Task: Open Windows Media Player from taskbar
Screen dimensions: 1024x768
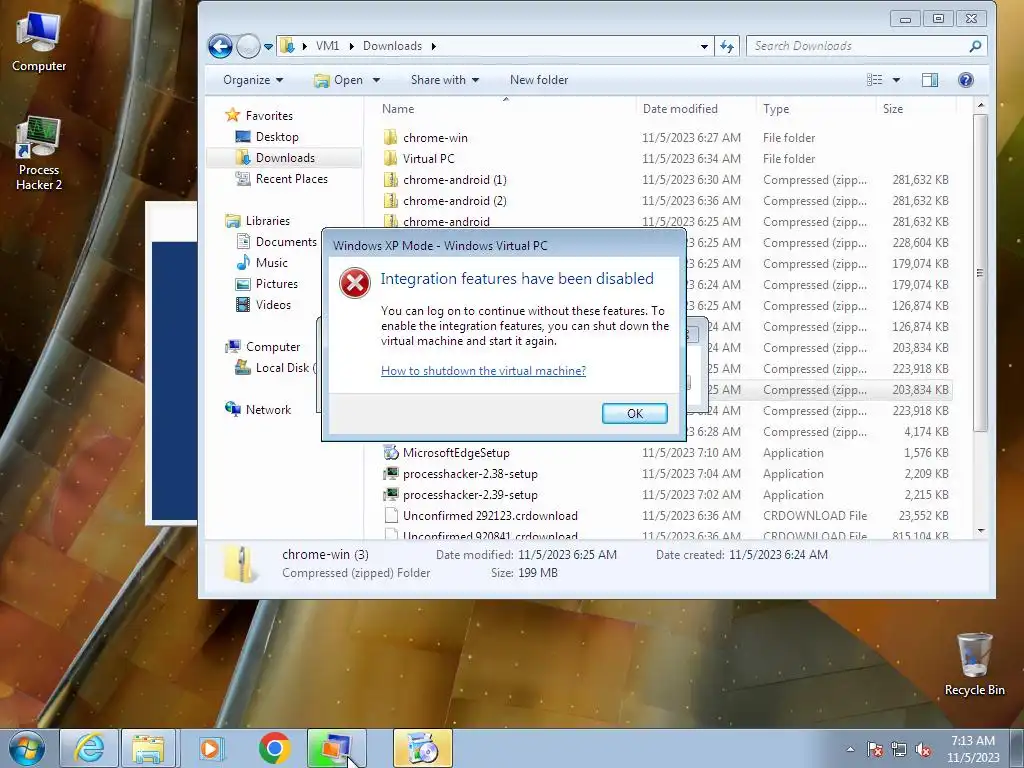Action: (211, 748)
